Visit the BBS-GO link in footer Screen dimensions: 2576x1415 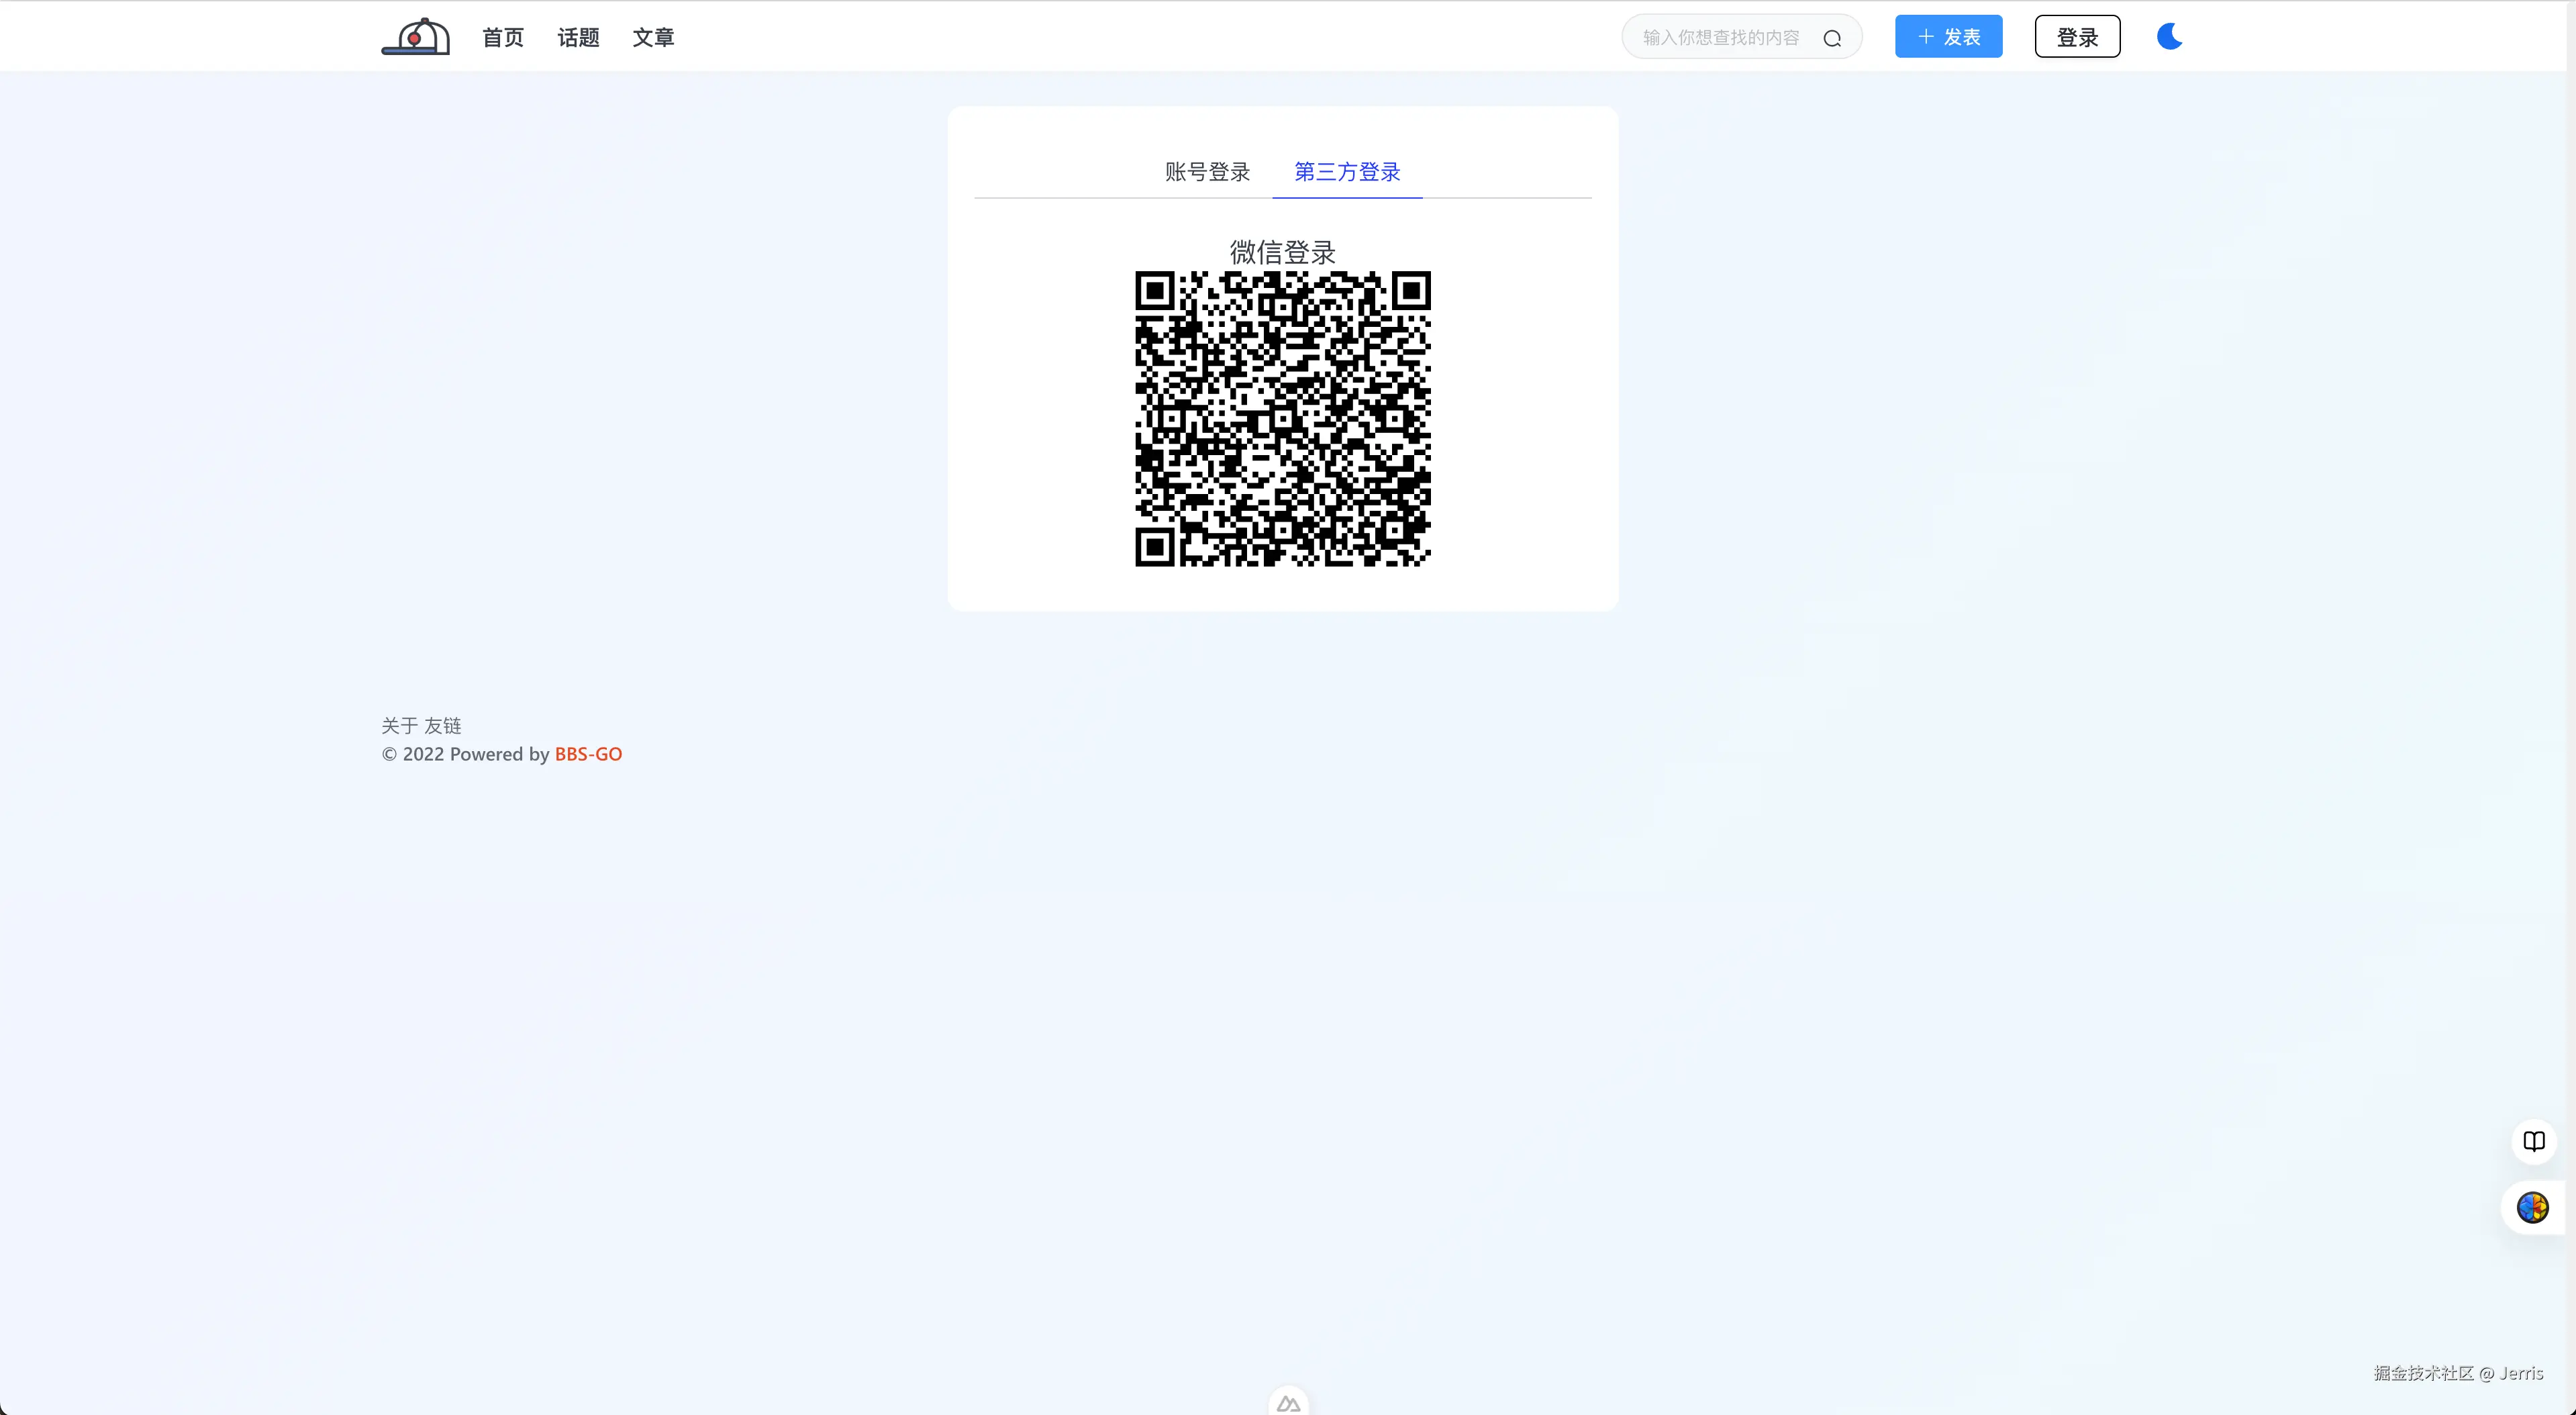point(588,754)
